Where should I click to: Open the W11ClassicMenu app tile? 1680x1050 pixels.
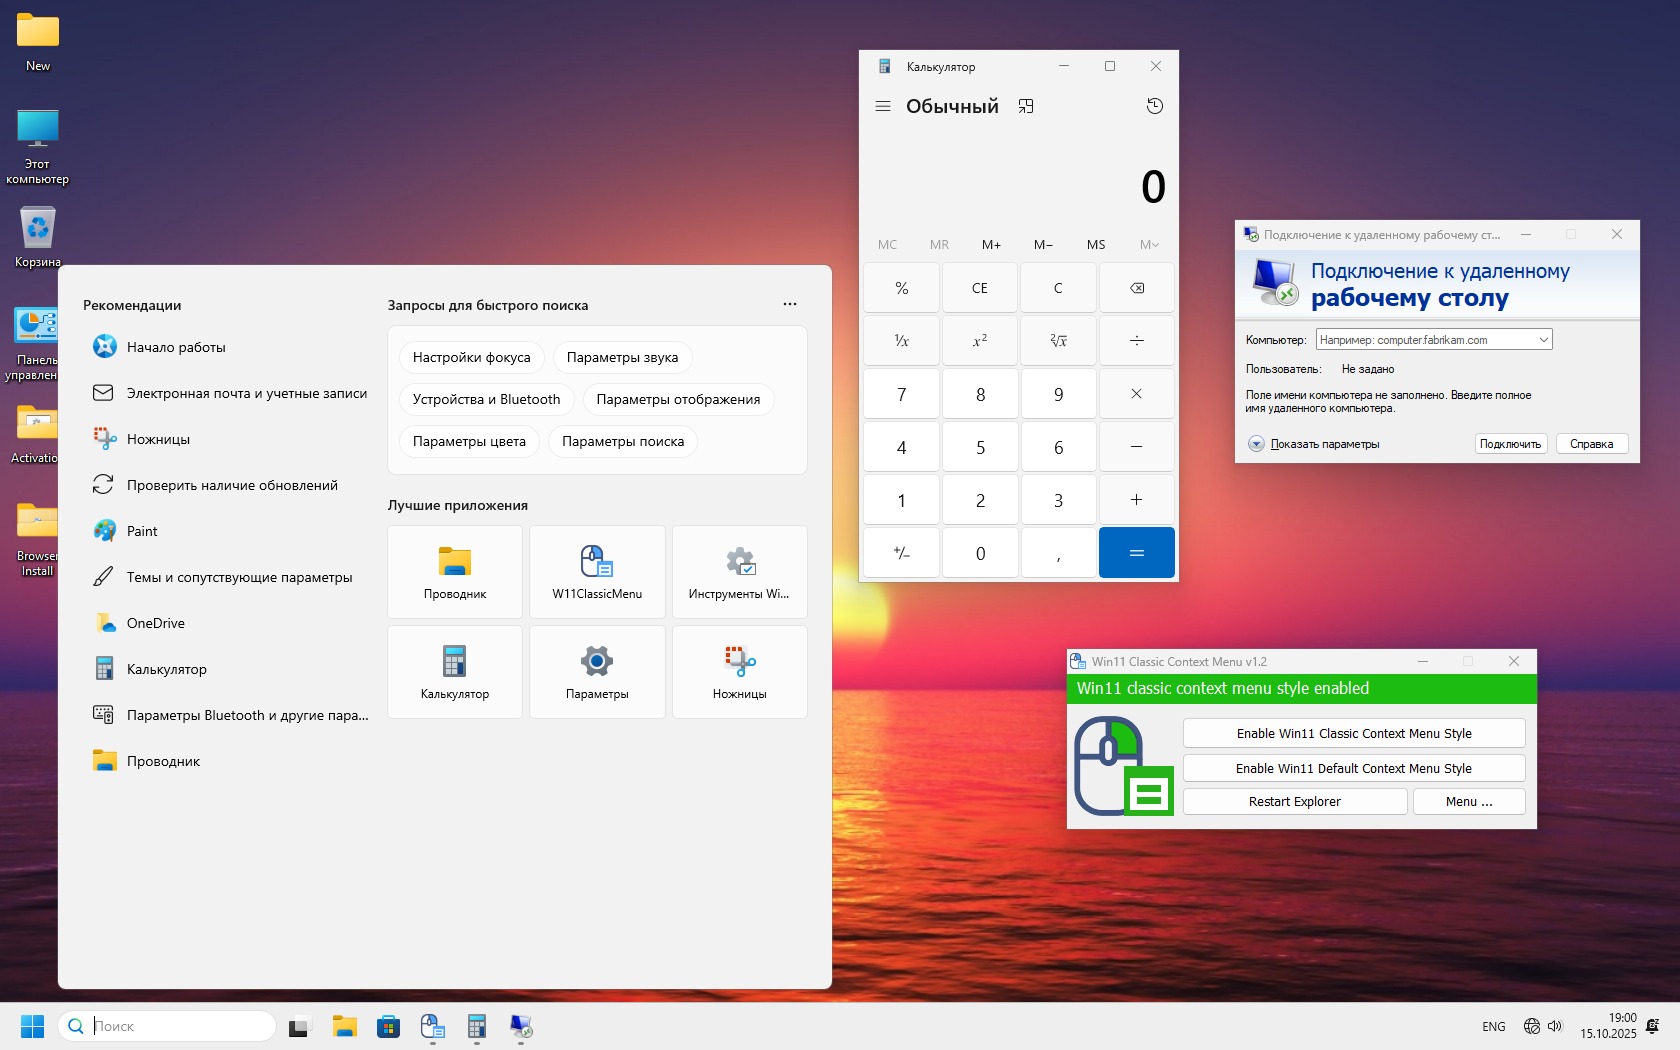point(597,572)
